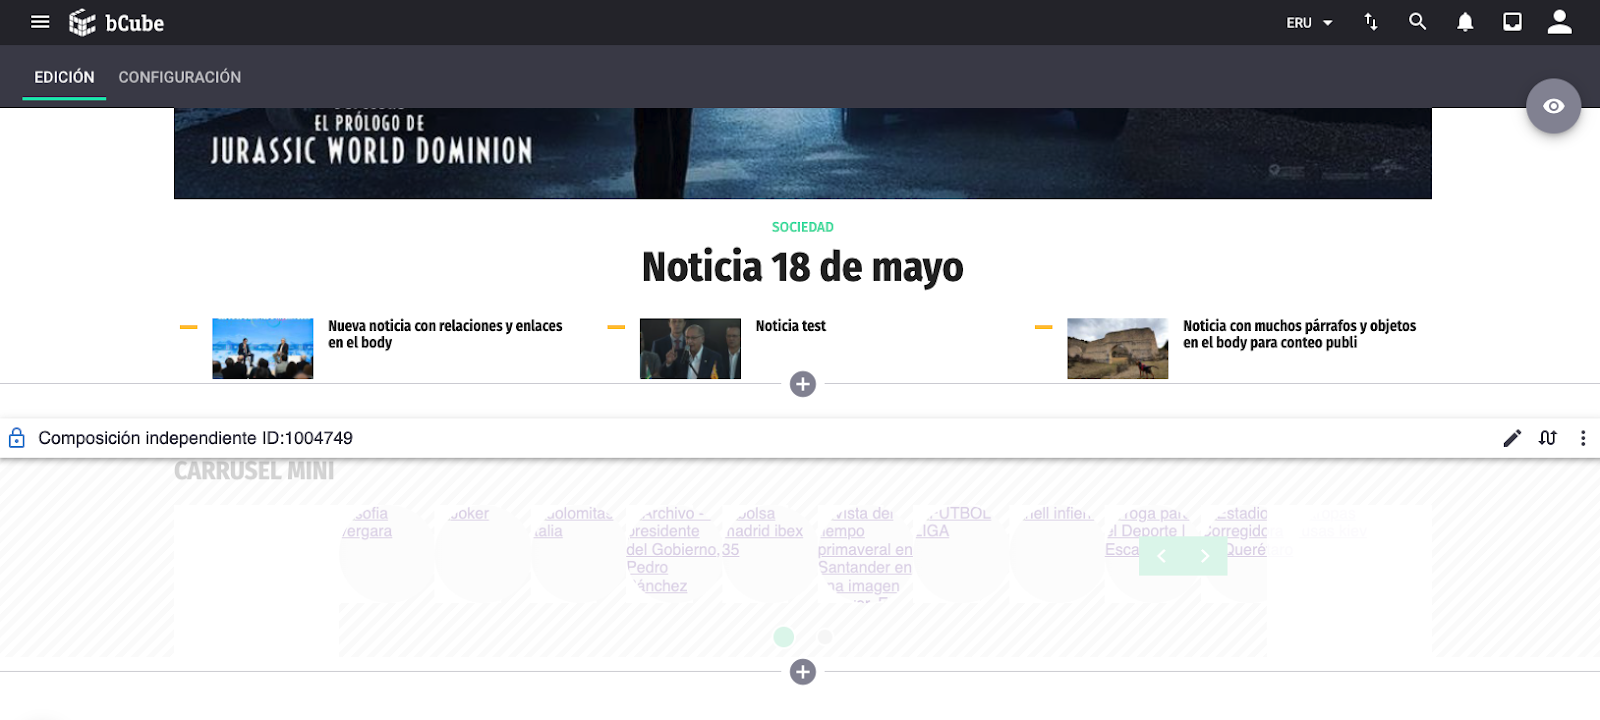Screen dimensions: 1600x720
Task: Select first carousel pagination dot
Action: coord(784,637)
